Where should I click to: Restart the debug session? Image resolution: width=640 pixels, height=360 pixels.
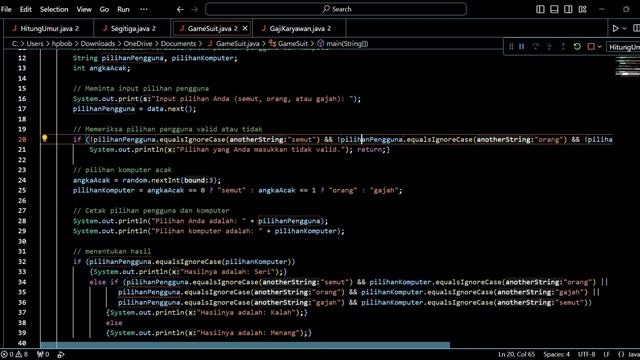(577, 47)
